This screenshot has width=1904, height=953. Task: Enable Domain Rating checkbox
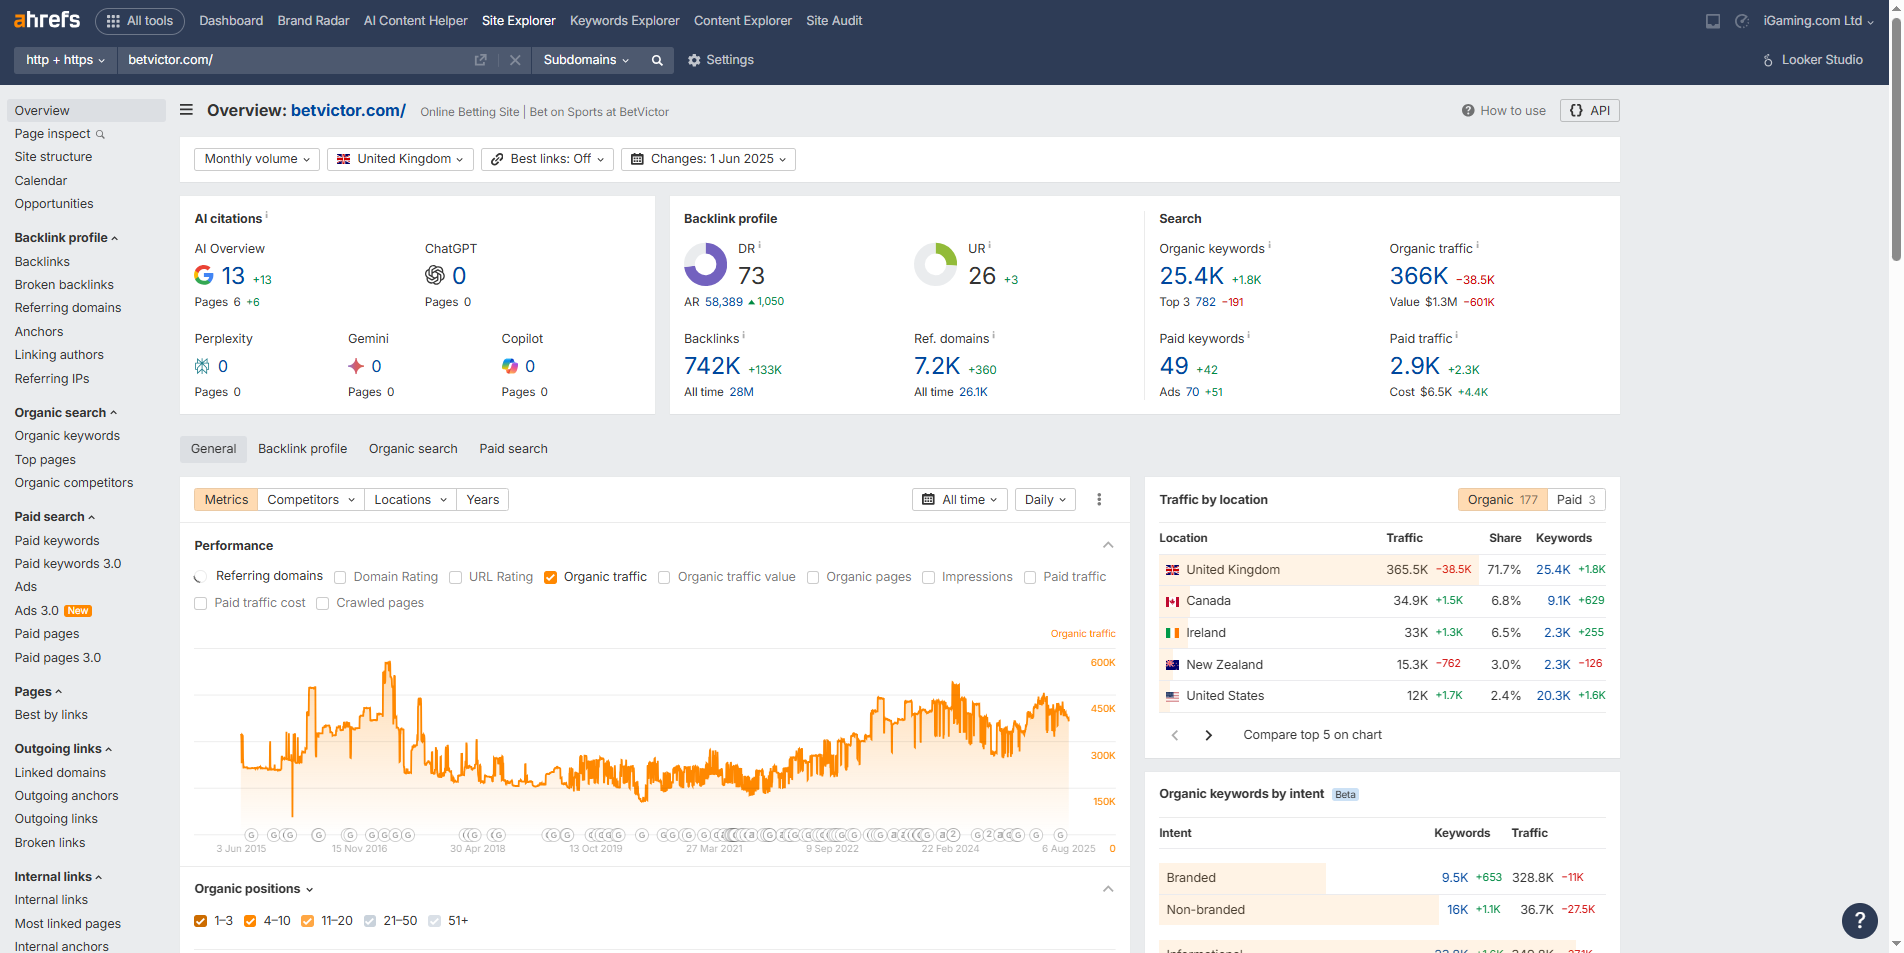click(340, 577)
